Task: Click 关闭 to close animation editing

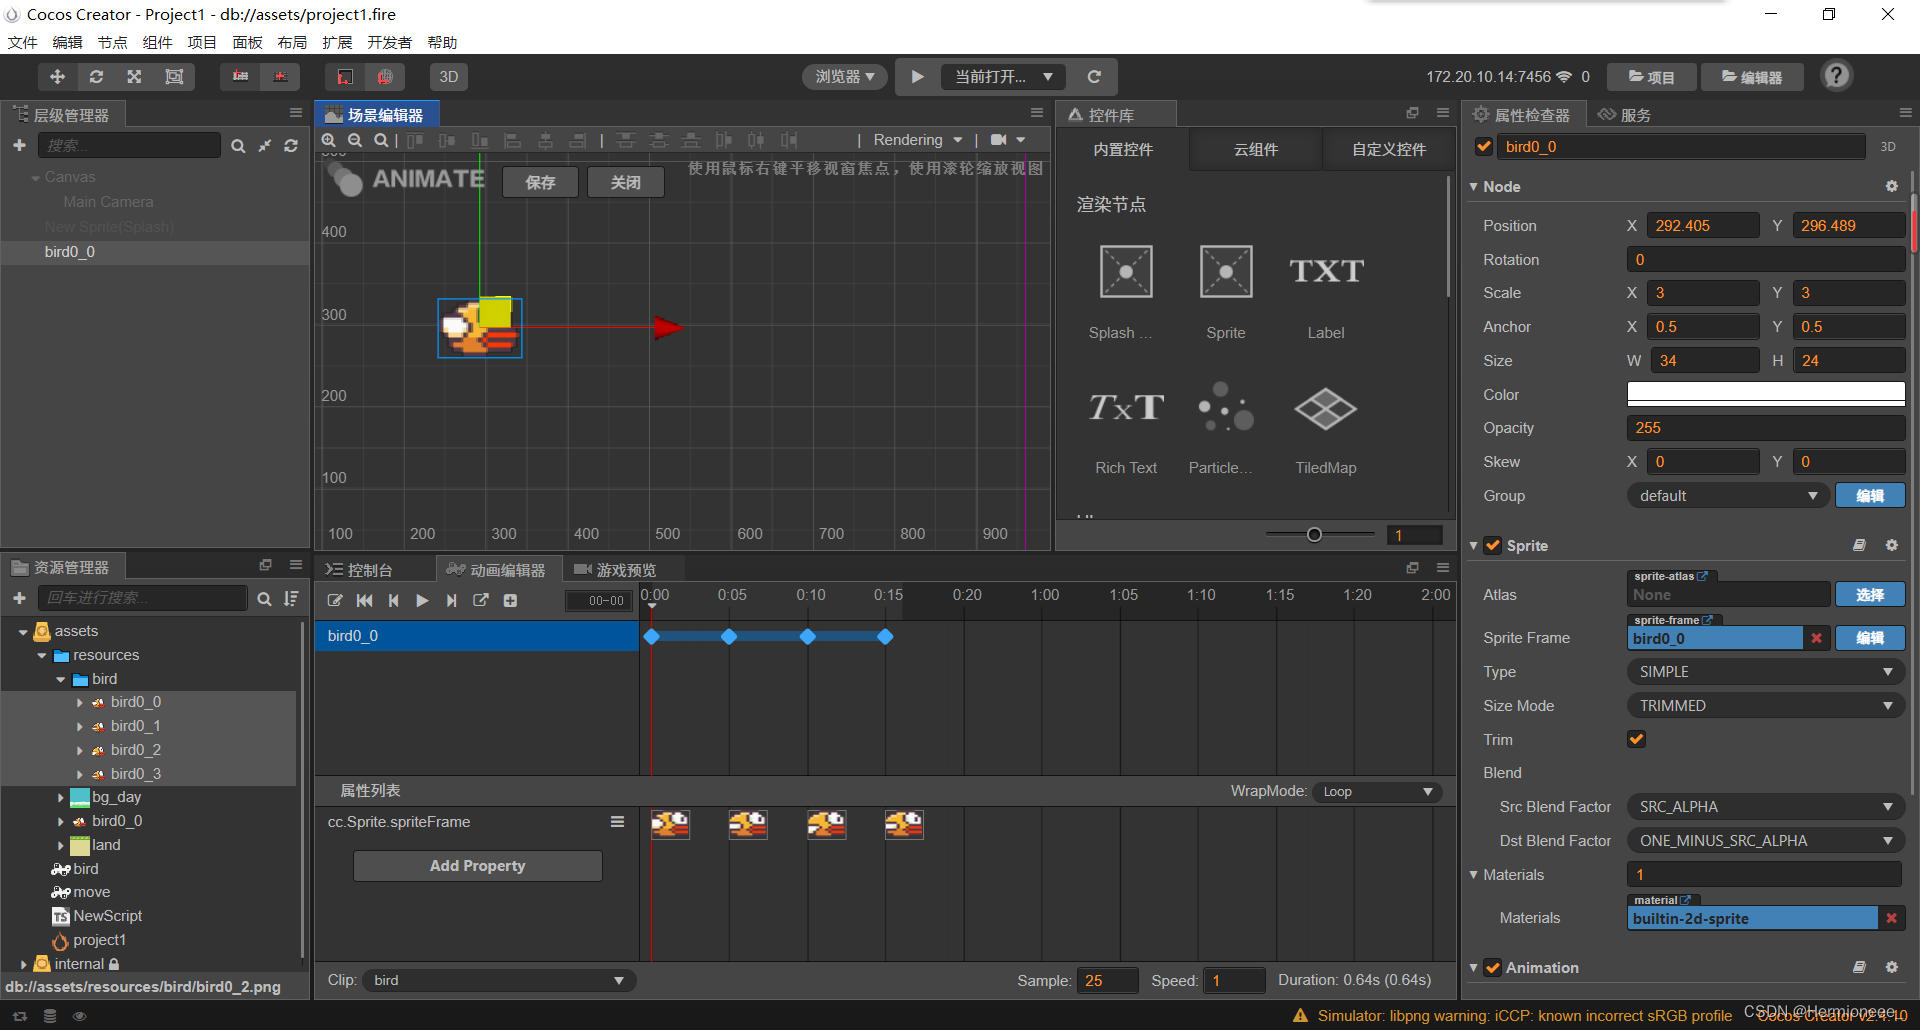Action: [x=625, y=182]
